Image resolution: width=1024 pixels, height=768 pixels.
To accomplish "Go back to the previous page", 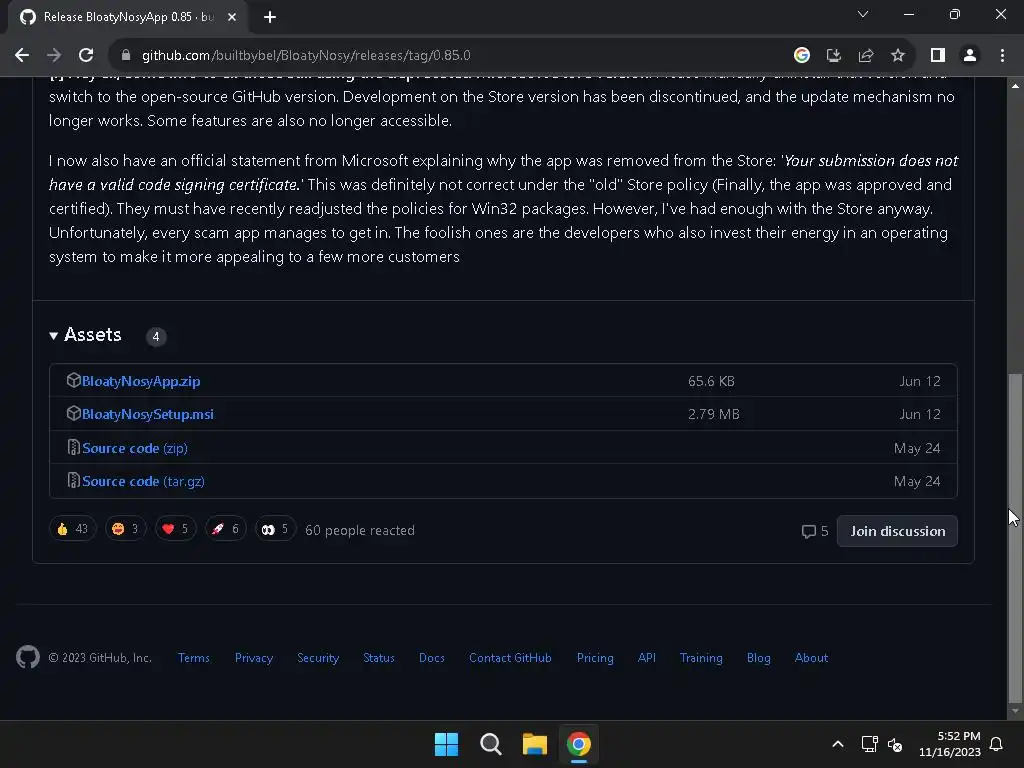I will coord(22,56).
